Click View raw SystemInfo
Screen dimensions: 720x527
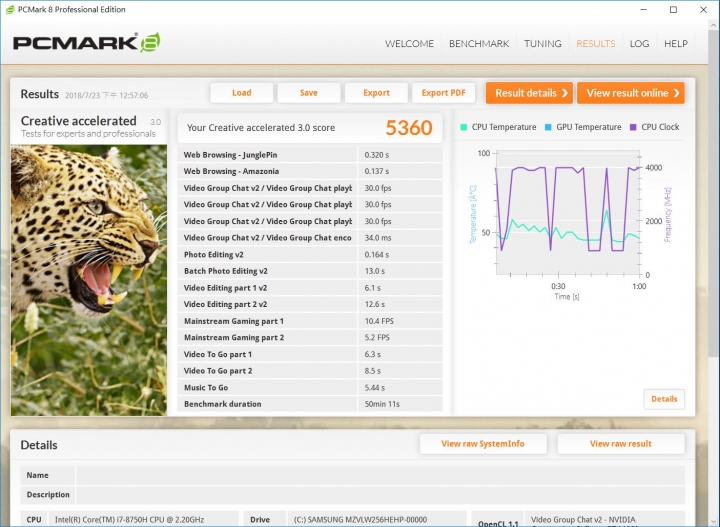[x=483, y=444]
